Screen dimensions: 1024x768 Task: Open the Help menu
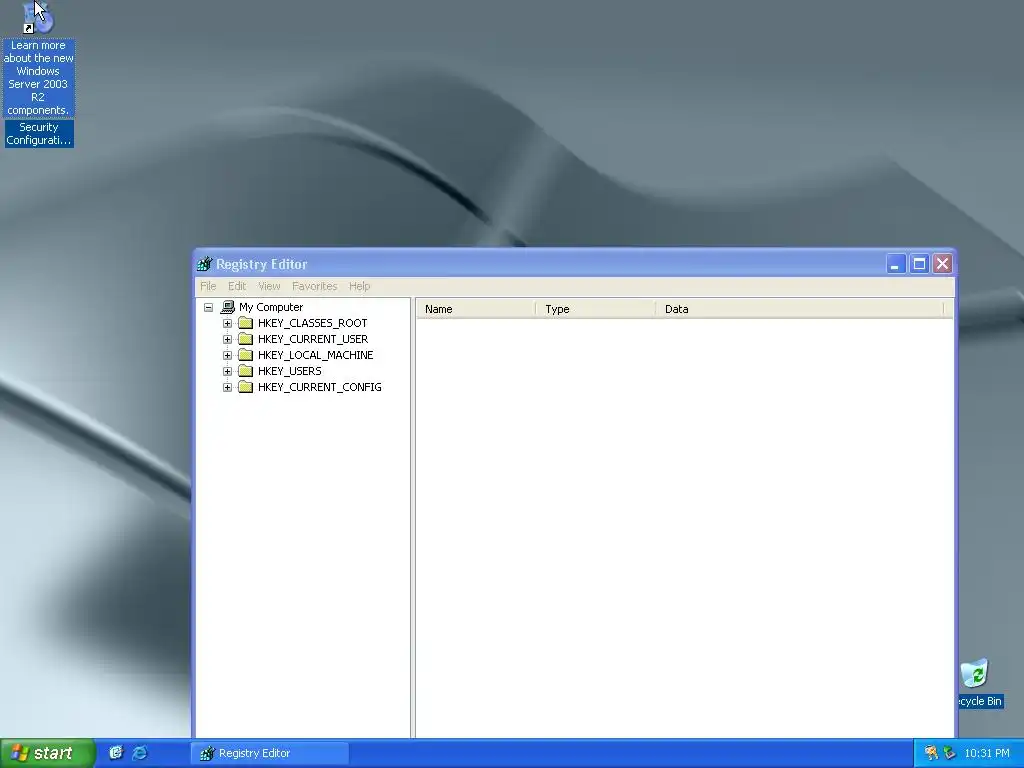tap(359, 286)
